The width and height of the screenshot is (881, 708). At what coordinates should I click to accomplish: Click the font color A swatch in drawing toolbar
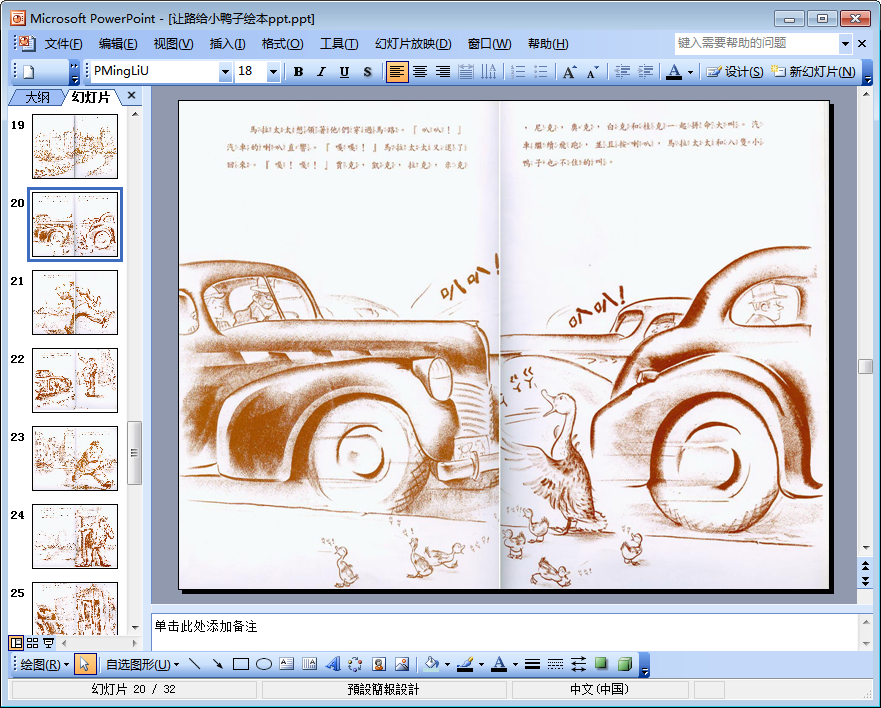(x=499, y=664)
